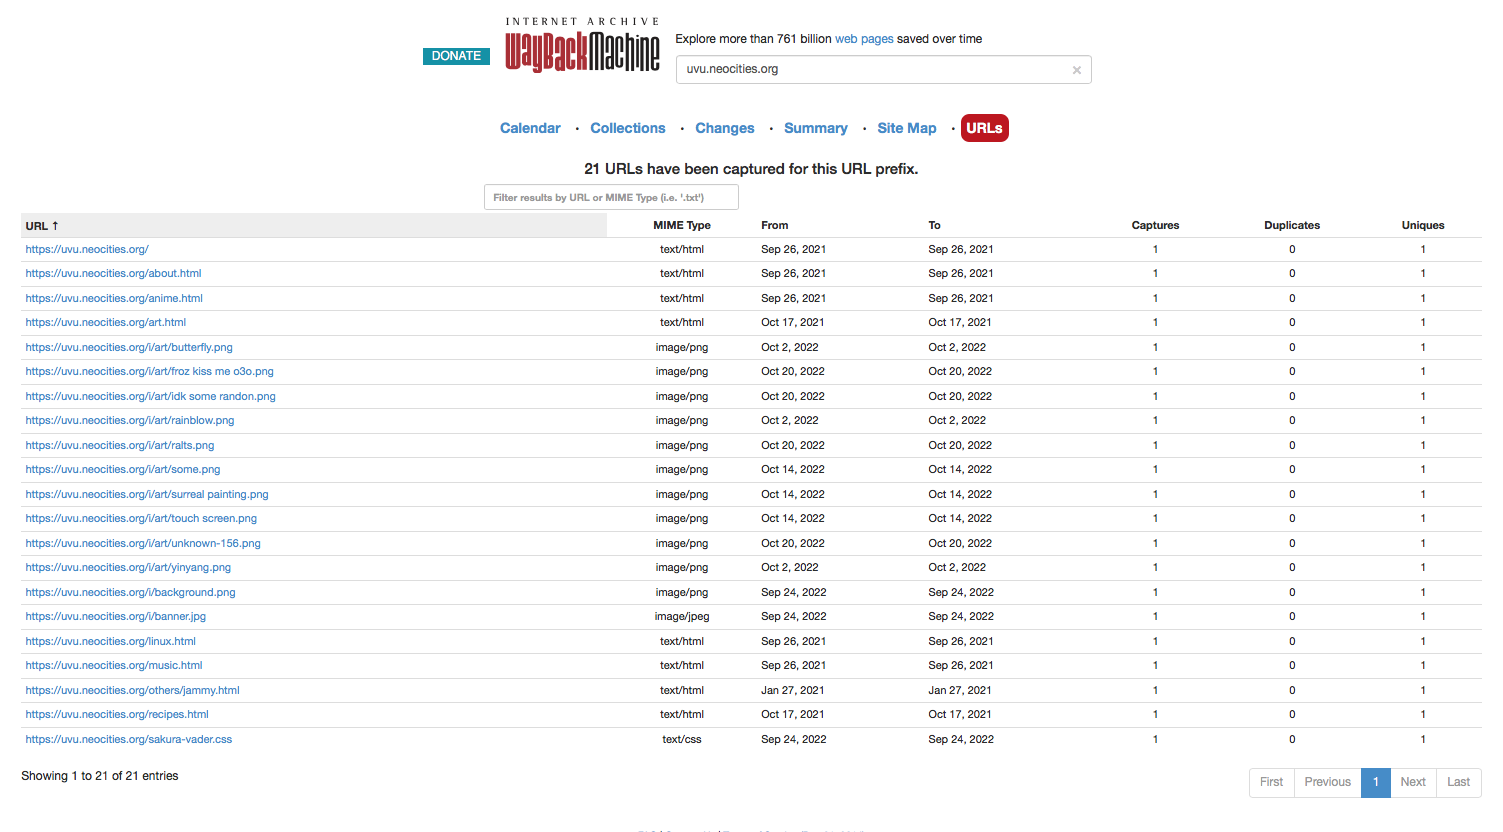Open the uvu.neocities.org homepage capture

87,249
